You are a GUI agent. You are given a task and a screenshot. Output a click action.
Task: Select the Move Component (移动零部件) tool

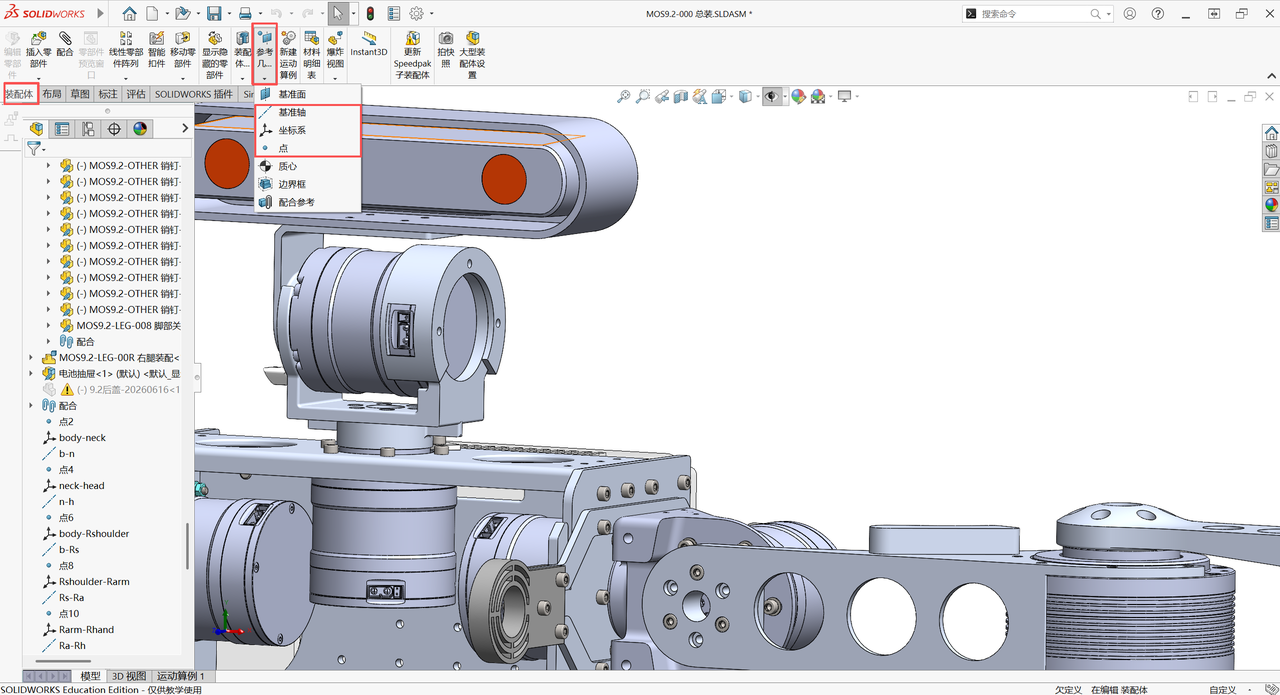point(183,51)
